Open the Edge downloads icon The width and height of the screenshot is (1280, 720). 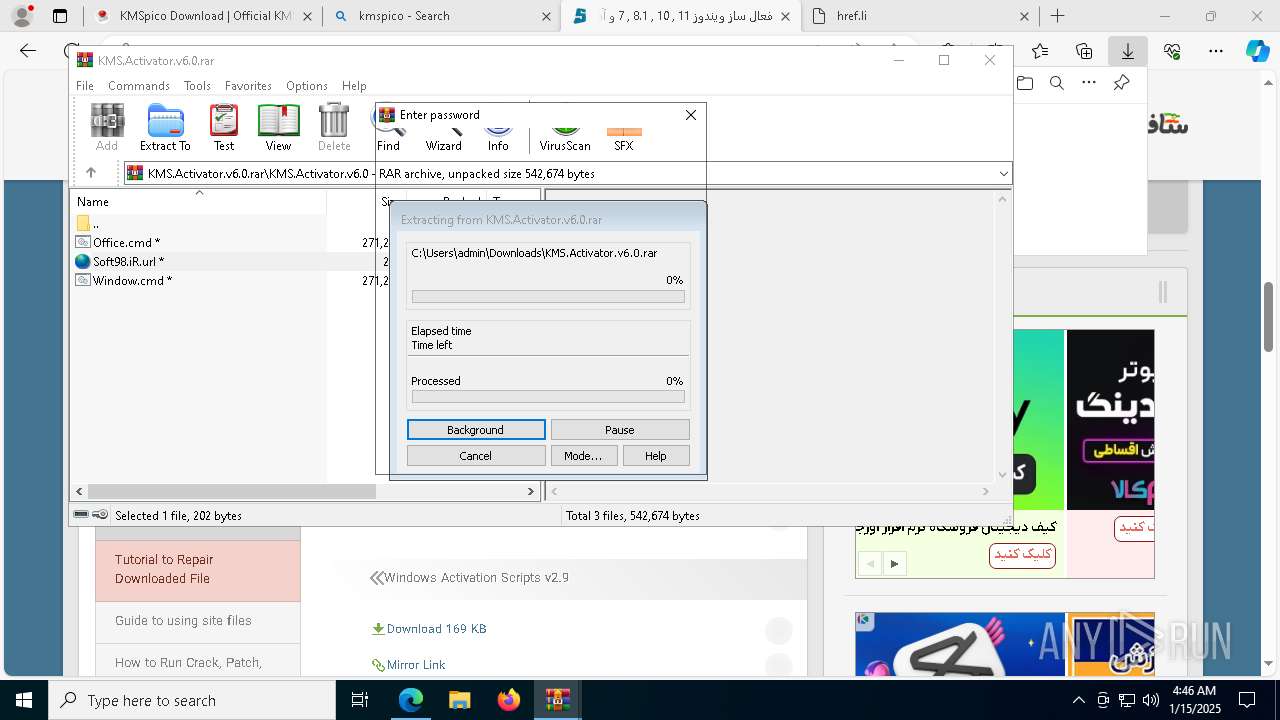1128,51
